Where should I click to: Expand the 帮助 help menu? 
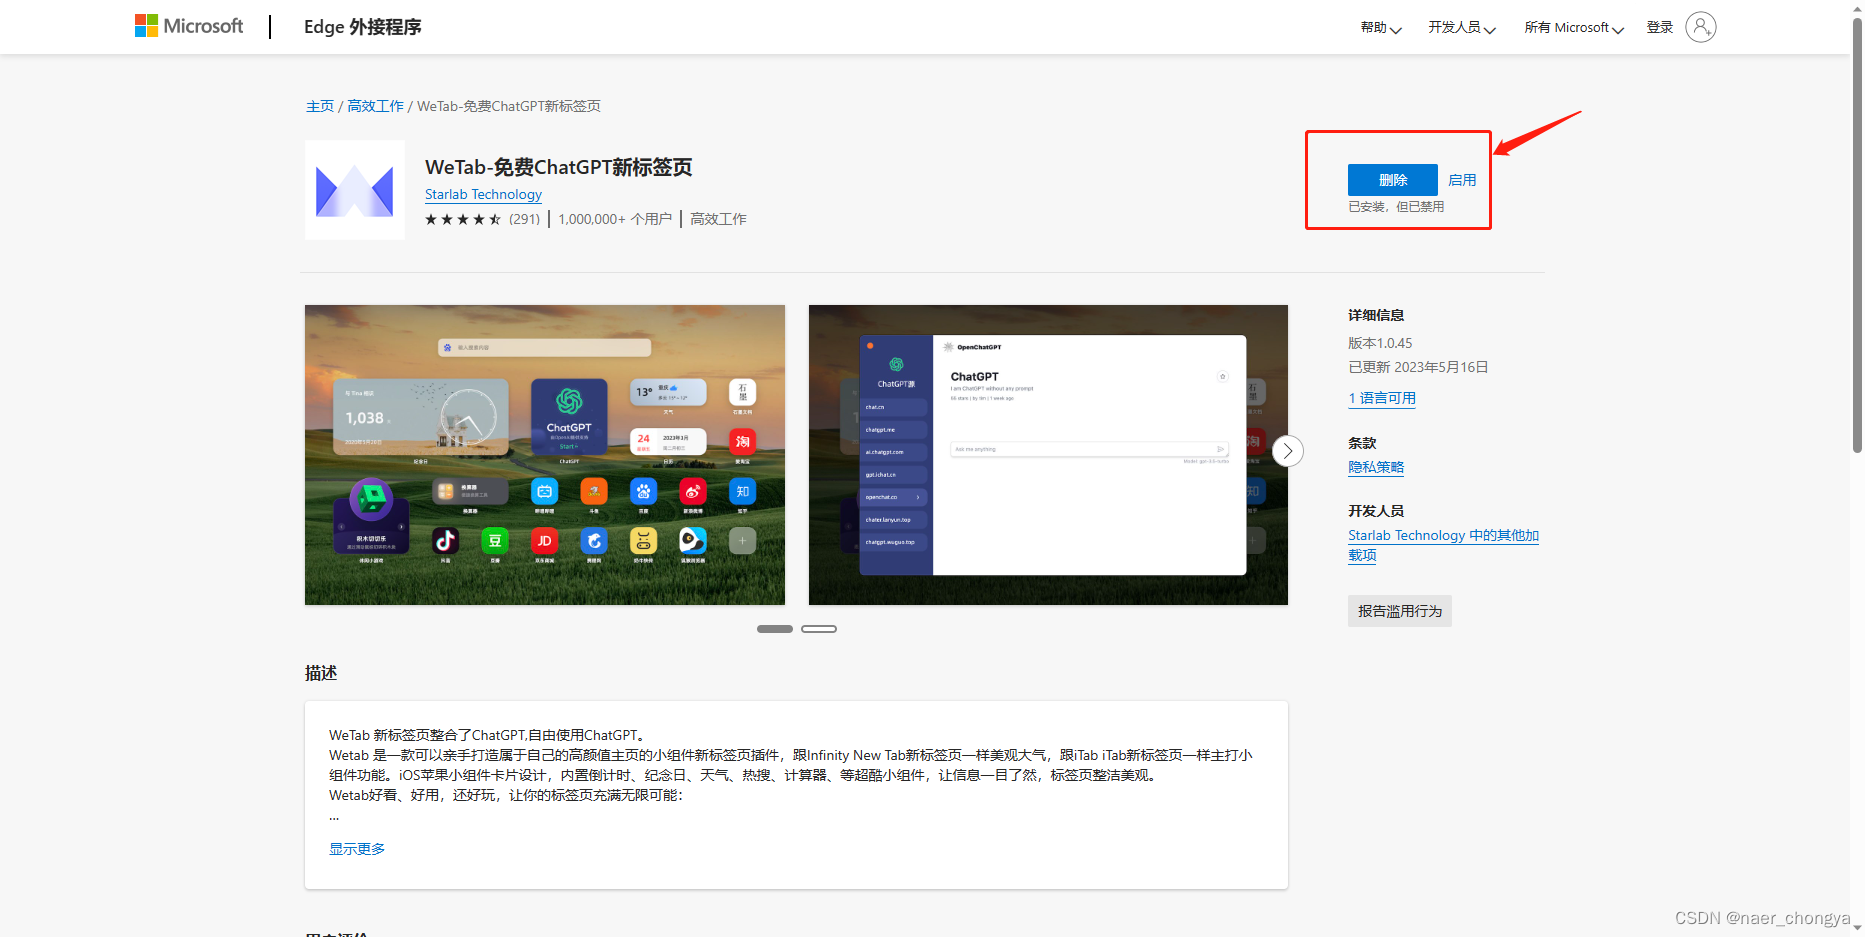(1381, 28)
